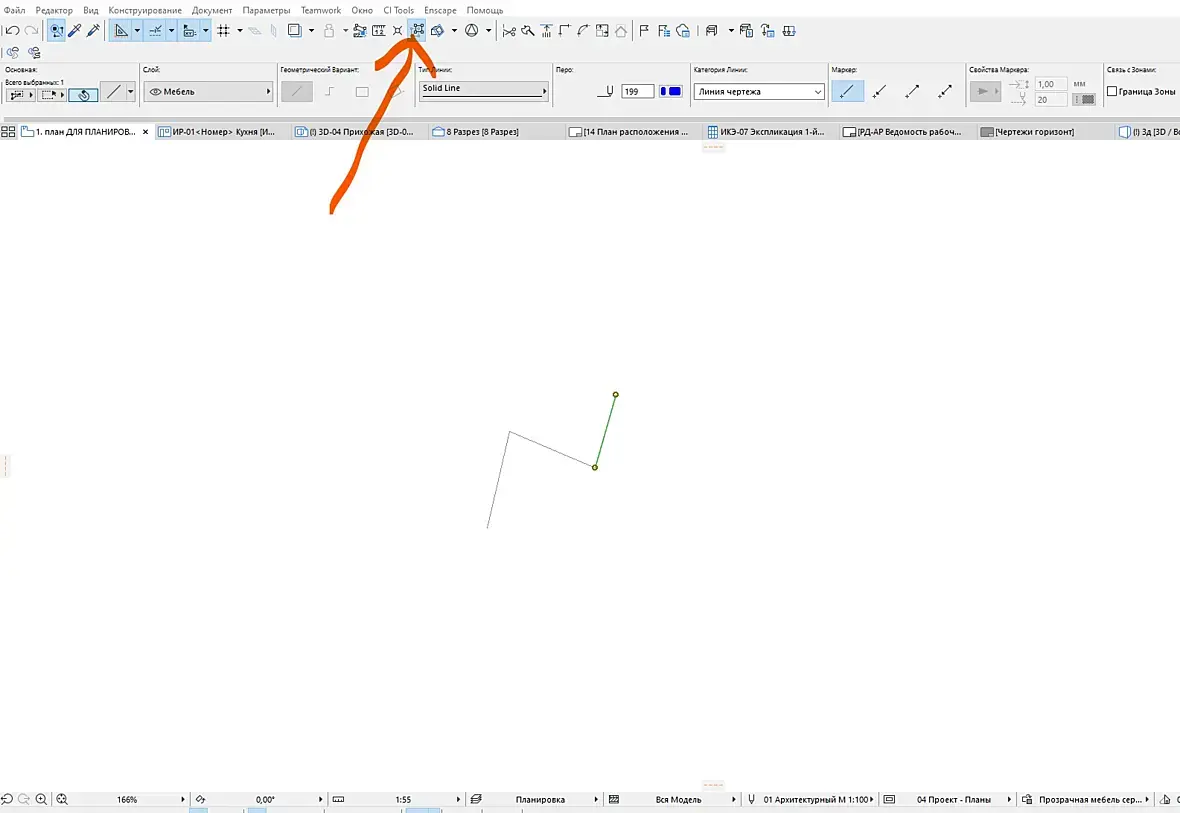1180x813 pixels.
Task: Open the Мебель layer dropdown
Action: (208, 92)
